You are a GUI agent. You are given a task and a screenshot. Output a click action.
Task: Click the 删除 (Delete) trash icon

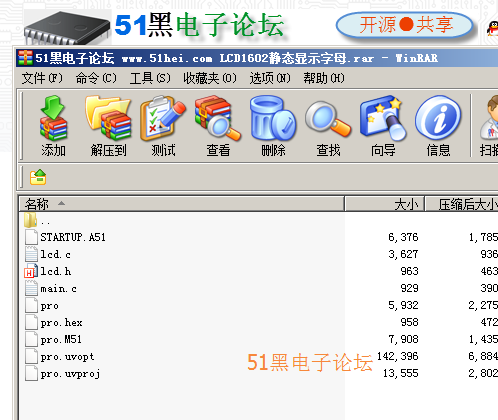coord(273,118)
